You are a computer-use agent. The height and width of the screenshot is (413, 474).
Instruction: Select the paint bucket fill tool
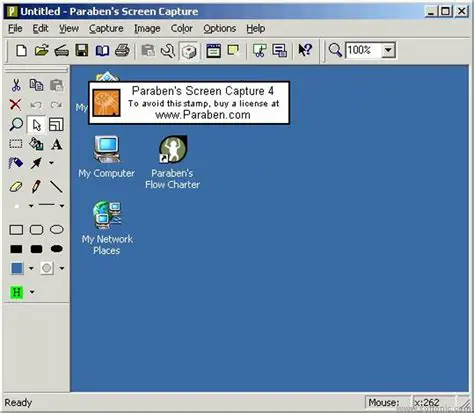[x=36, y=144]
